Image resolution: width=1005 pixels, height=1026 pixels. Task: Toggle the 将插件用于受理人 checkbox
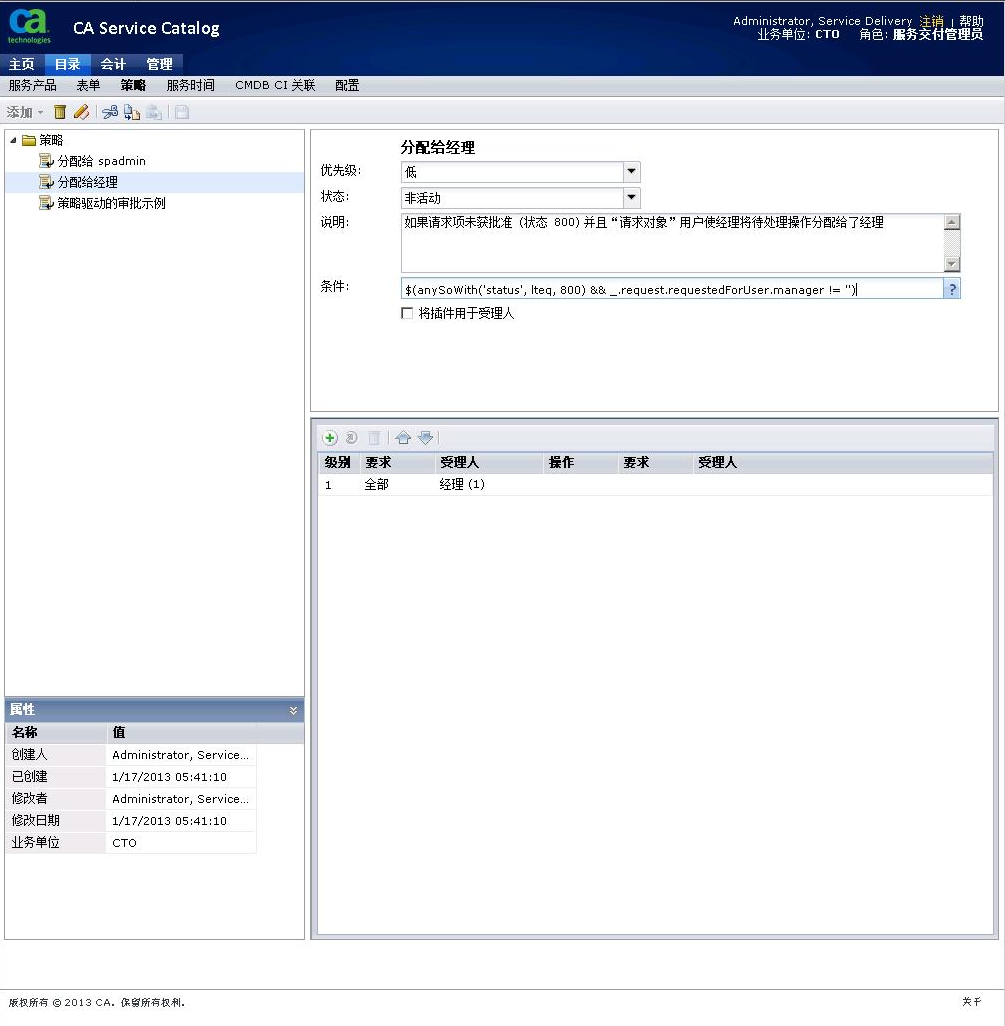pyautogui.click(x=407, y=313)
